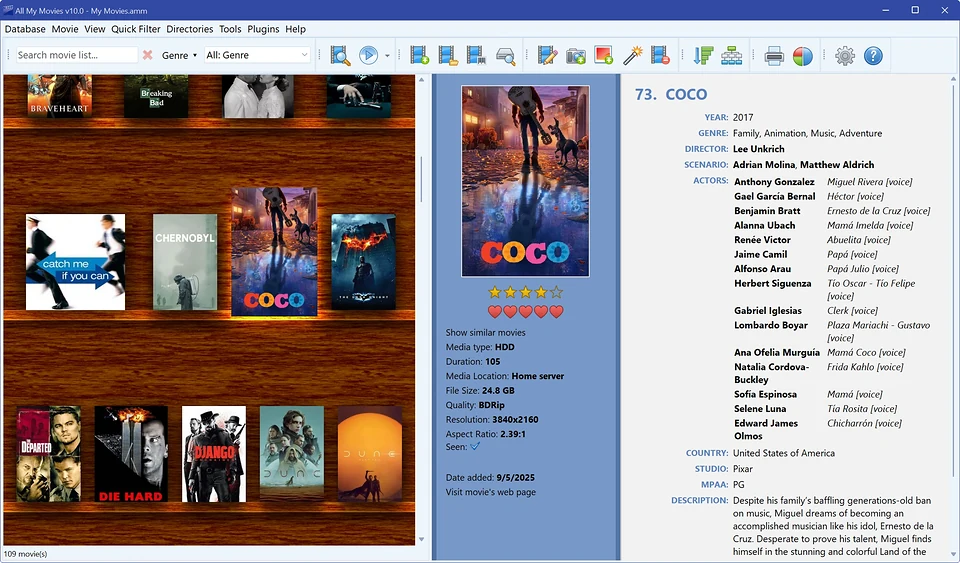The image size is (960, 563).
Task: Click the large Coco poster in details
Action: [525, 181]
